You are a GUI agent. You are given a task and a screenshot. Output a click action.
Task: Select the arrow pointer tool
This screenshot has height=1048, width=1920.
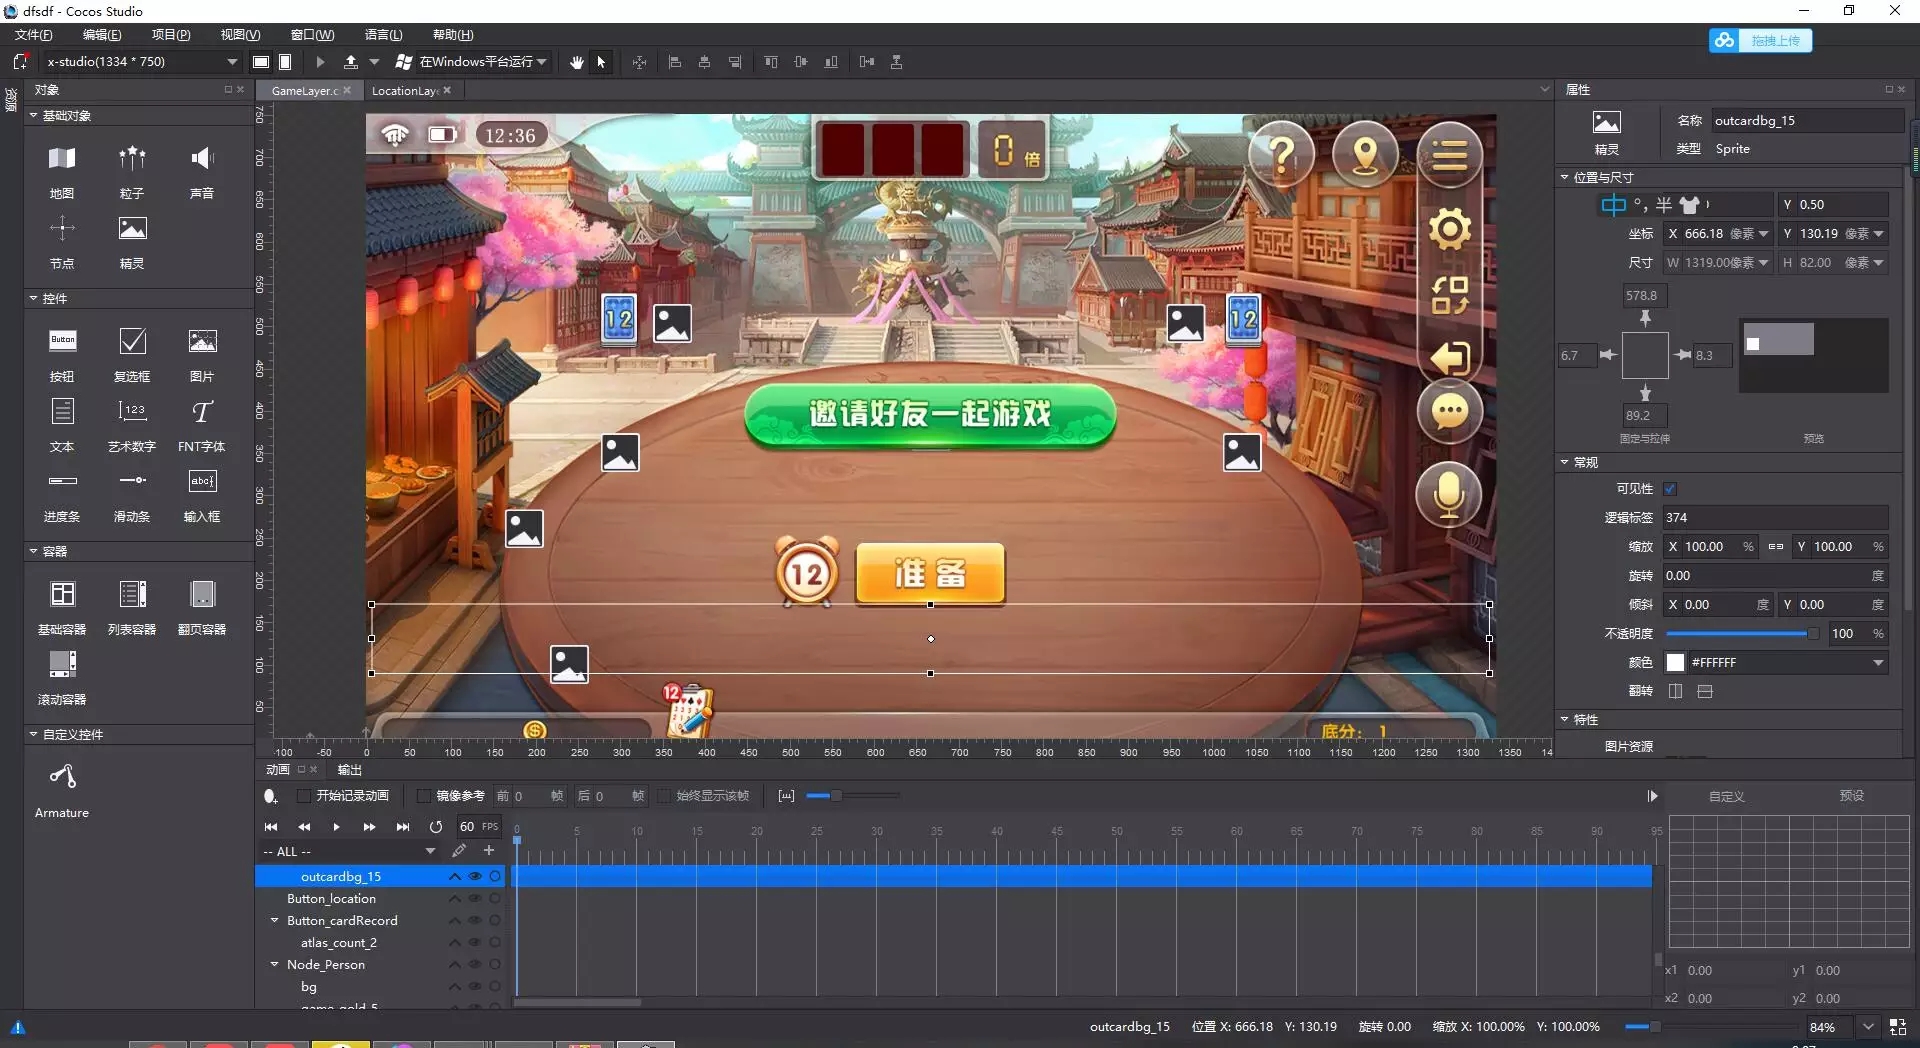point(601,62)
